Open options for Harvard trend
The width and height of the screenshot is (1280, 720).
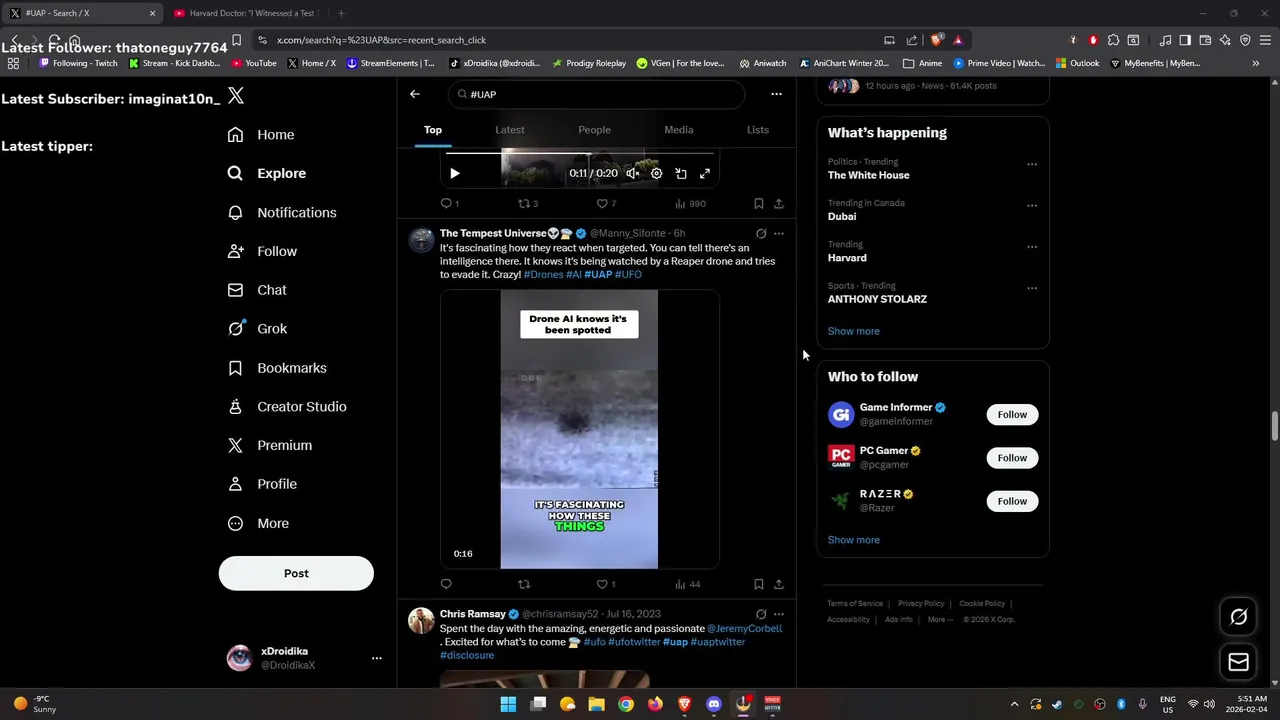[1032, 246]
